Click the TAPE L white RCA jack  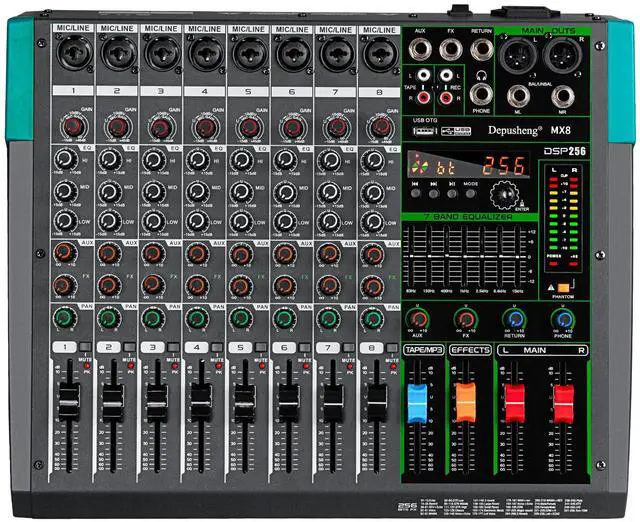tap(423, 75)
